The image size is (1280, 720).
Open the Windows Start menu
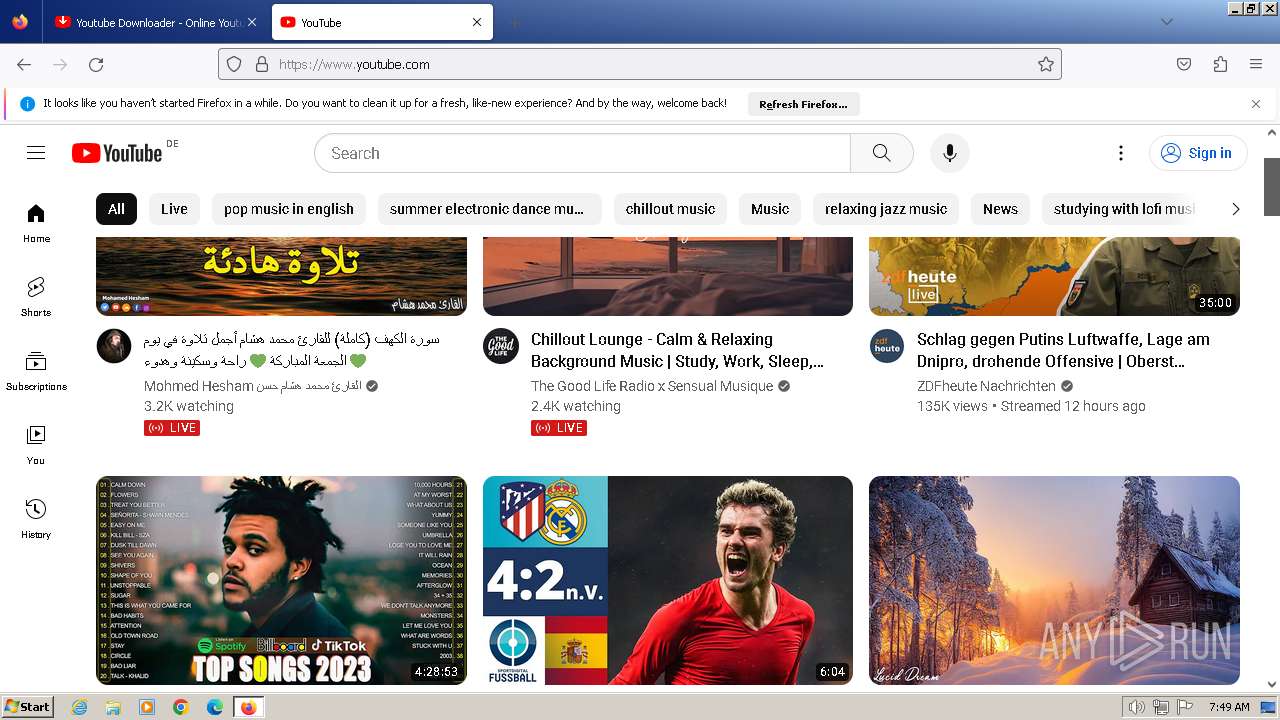click(27, 707)
